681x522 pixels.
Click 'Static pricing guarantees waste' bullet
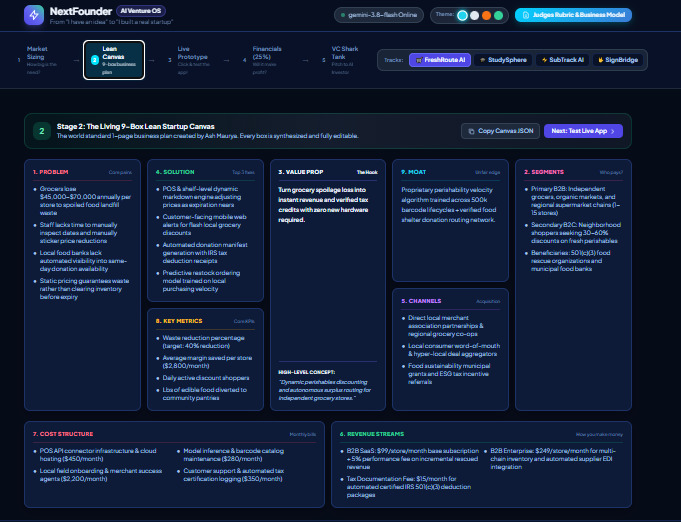[x=84, y=289]
